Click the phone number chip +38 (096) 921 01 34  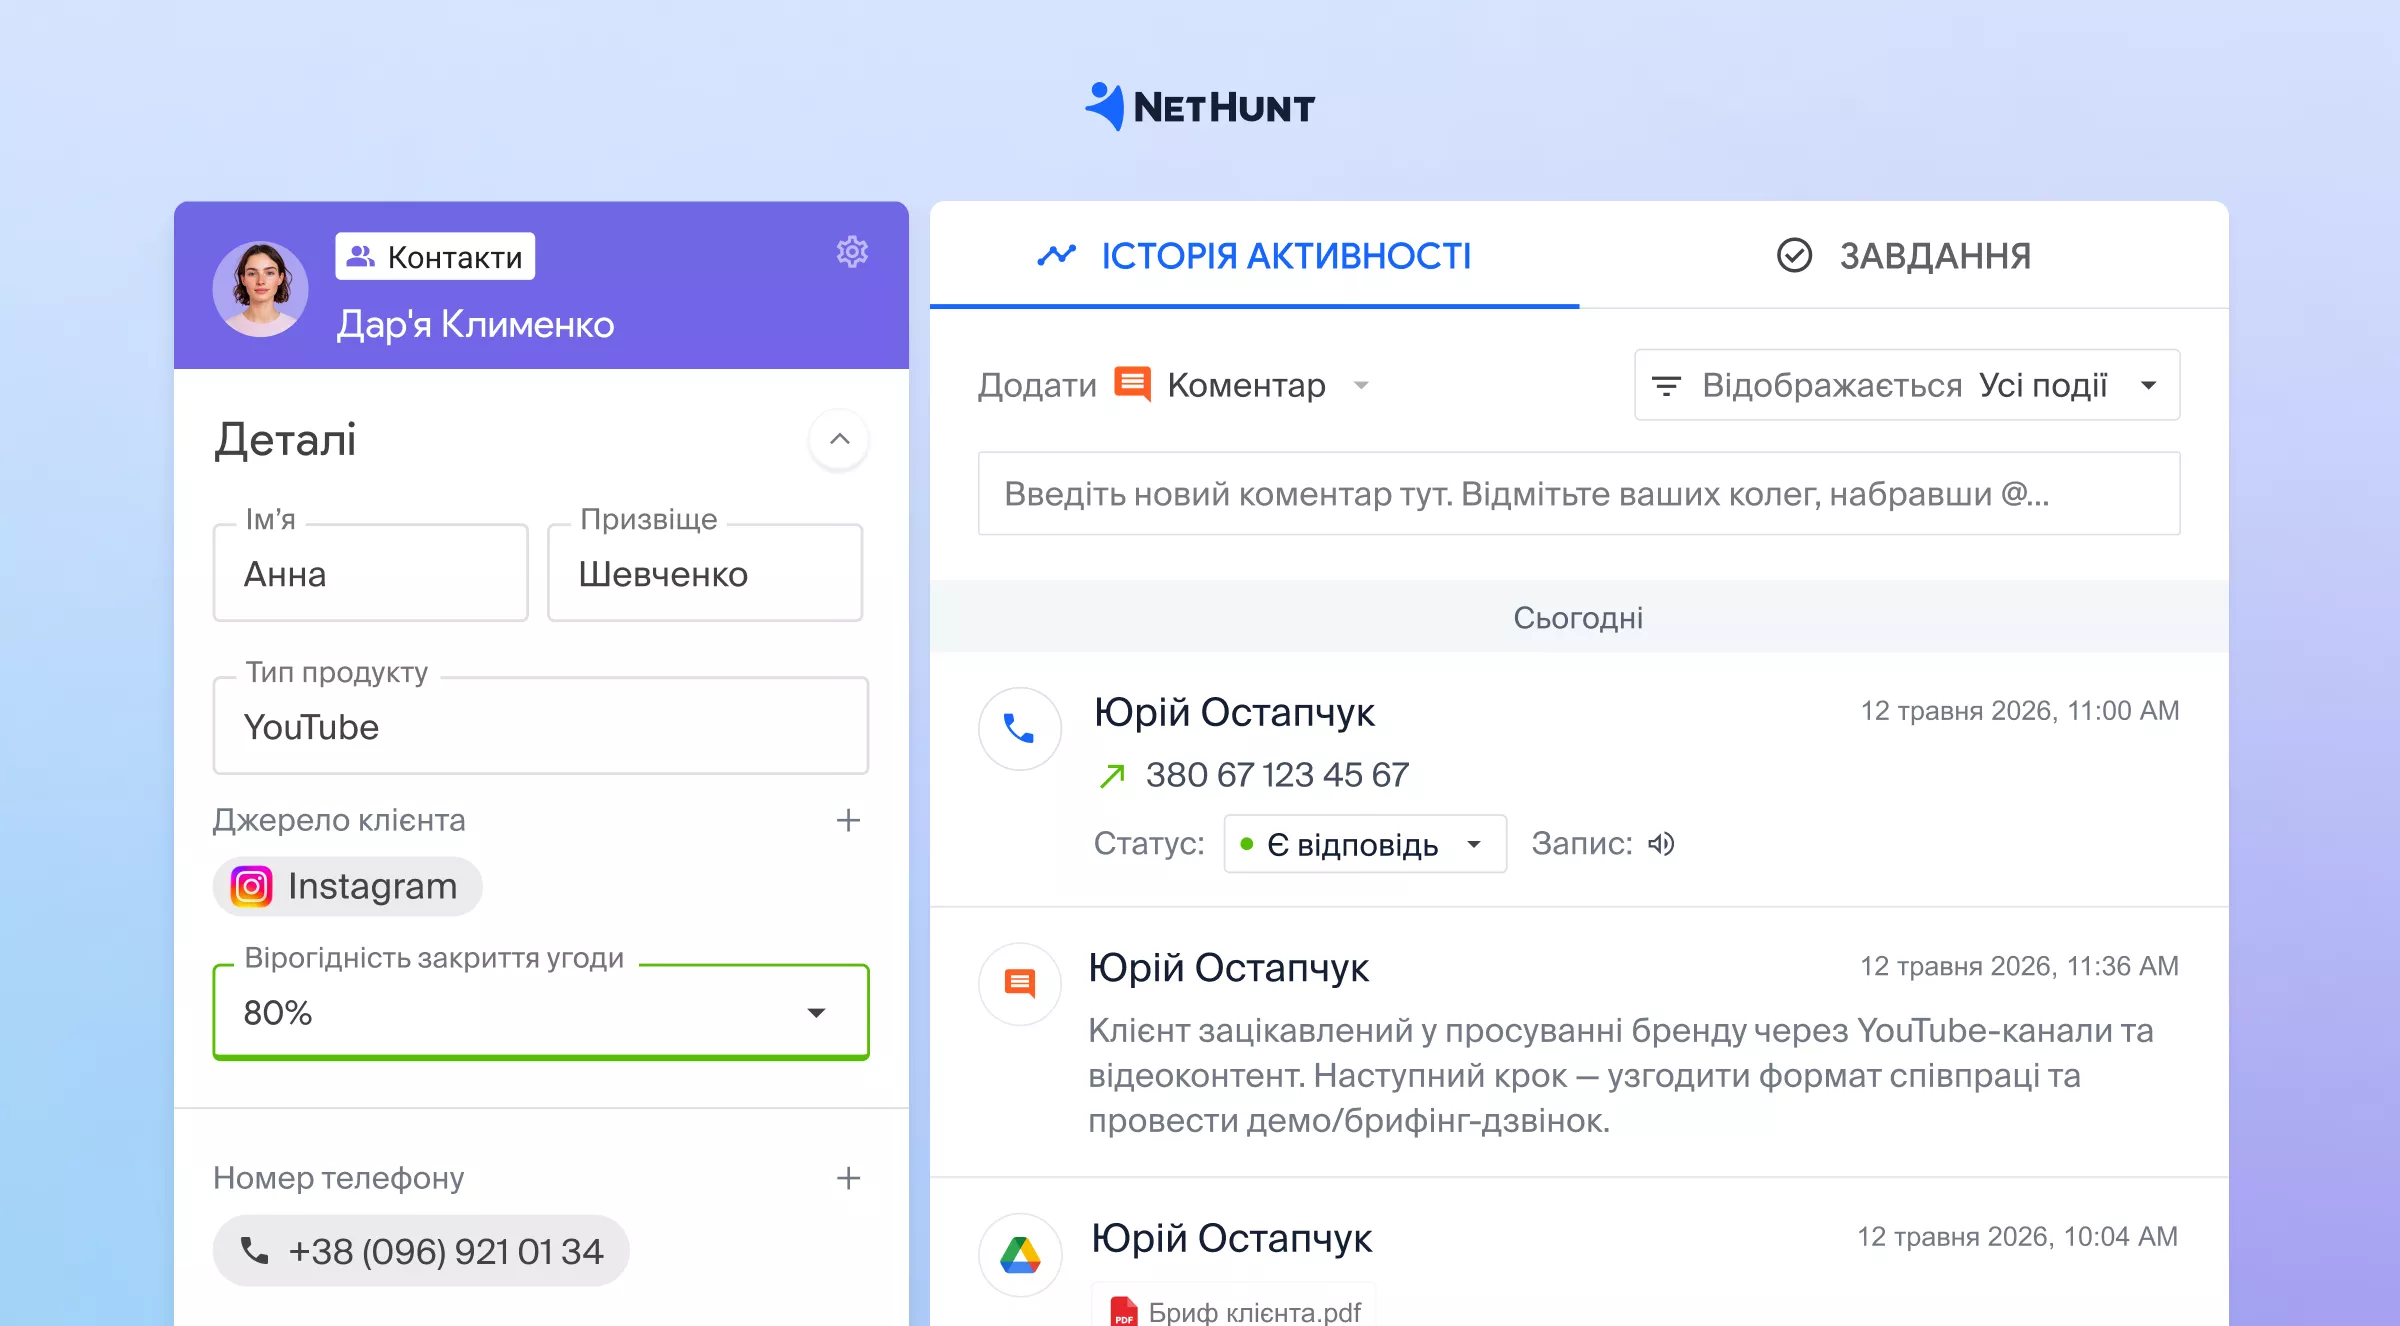(421, 1251)
